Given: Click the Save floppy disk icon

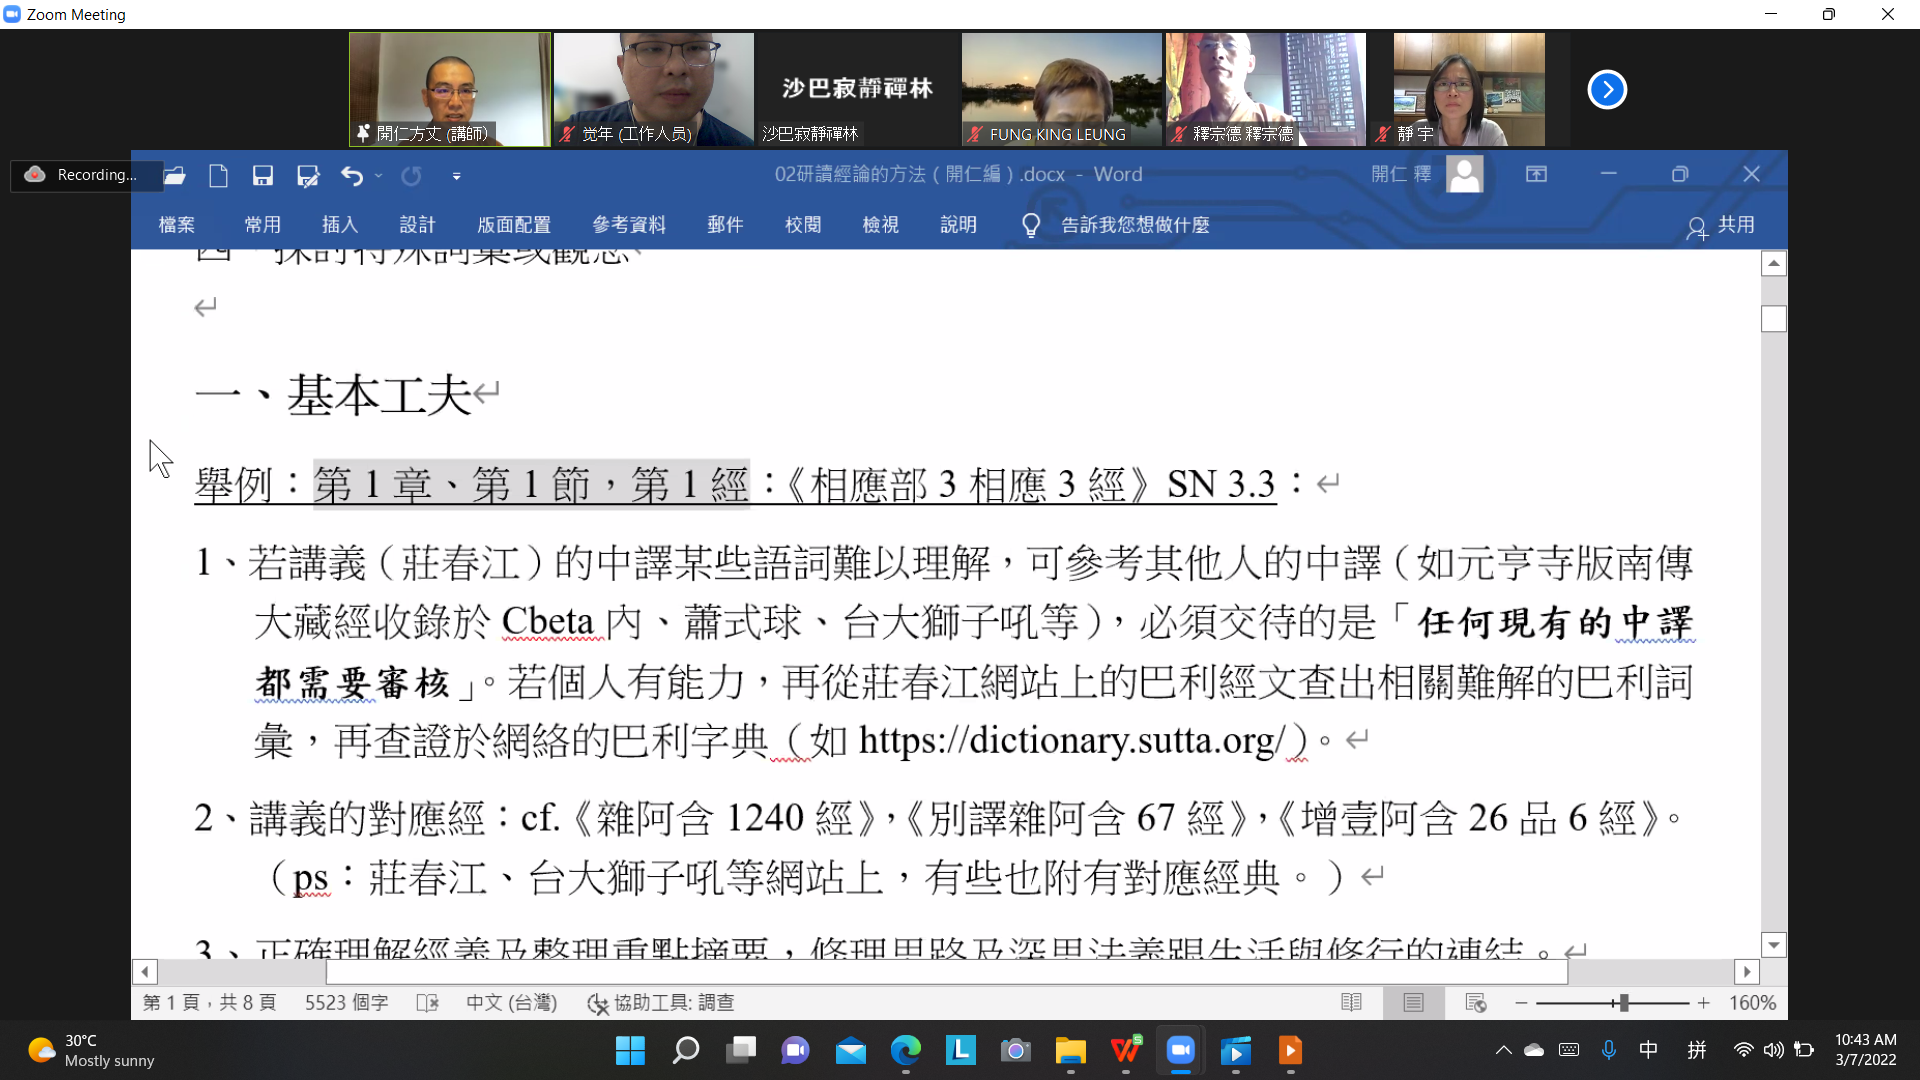Looking at the screenshot, I should tap(263, 176).
